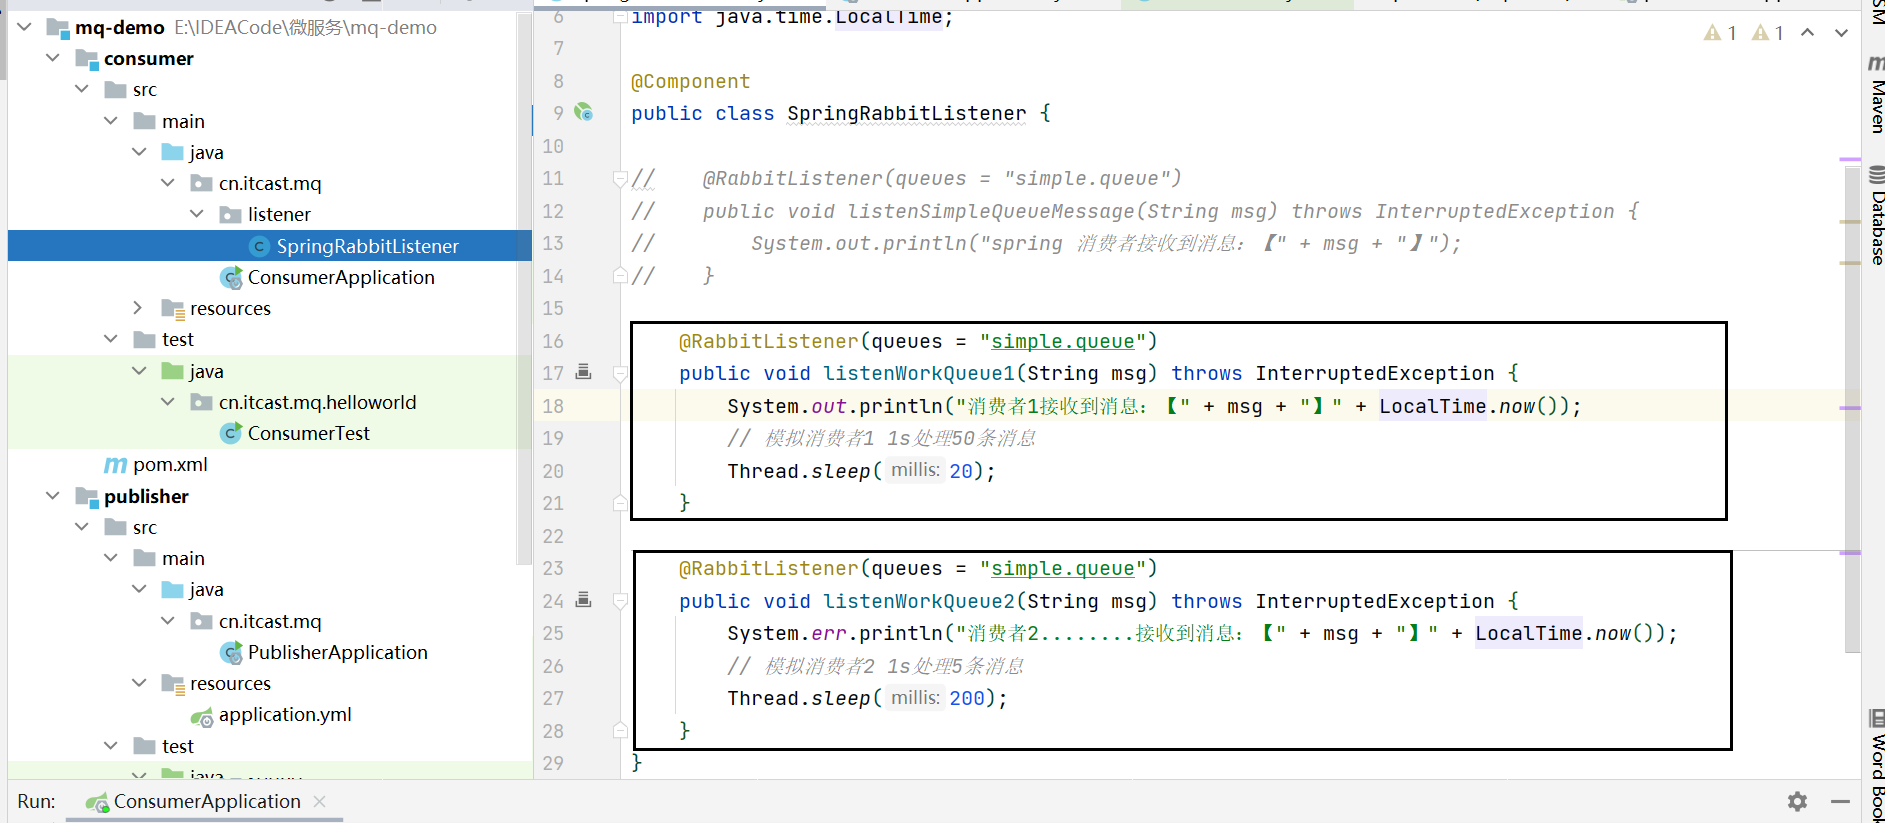
Task: Click the listener gutter icon on line 17
Action: 584,372
